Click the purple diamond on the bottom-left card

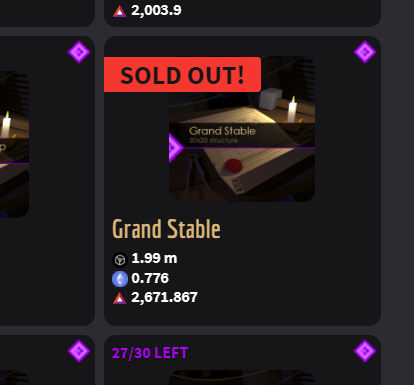(x=79, y=351)
